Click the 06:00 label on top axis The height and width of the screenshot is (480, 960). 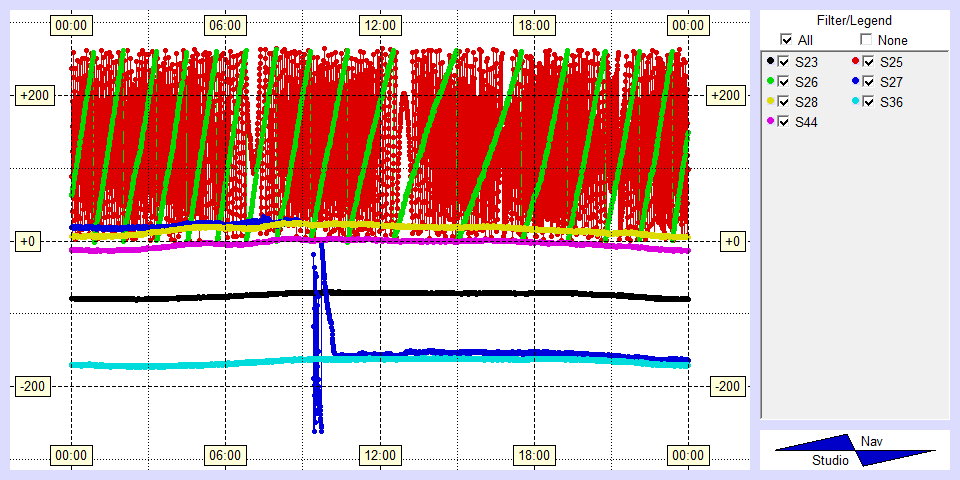coord(224,25)
